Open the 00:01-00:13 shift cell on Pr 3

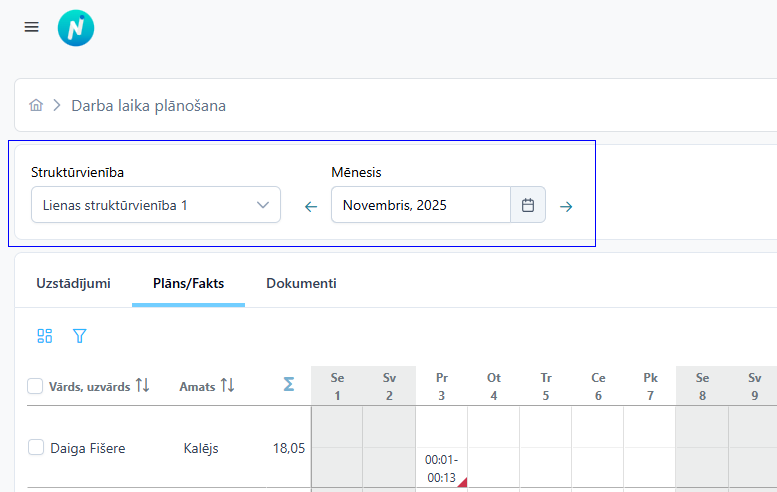click(442, 468)
